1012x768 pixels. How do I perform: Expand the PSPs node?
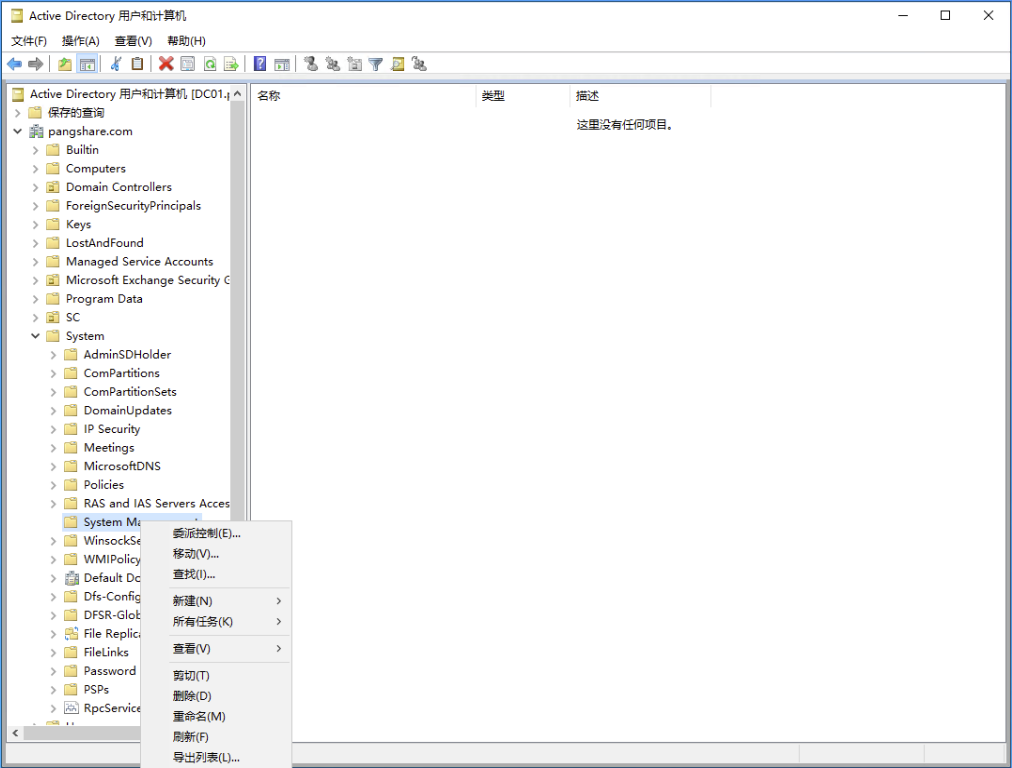pyautogui.click(x=54, y=689)
